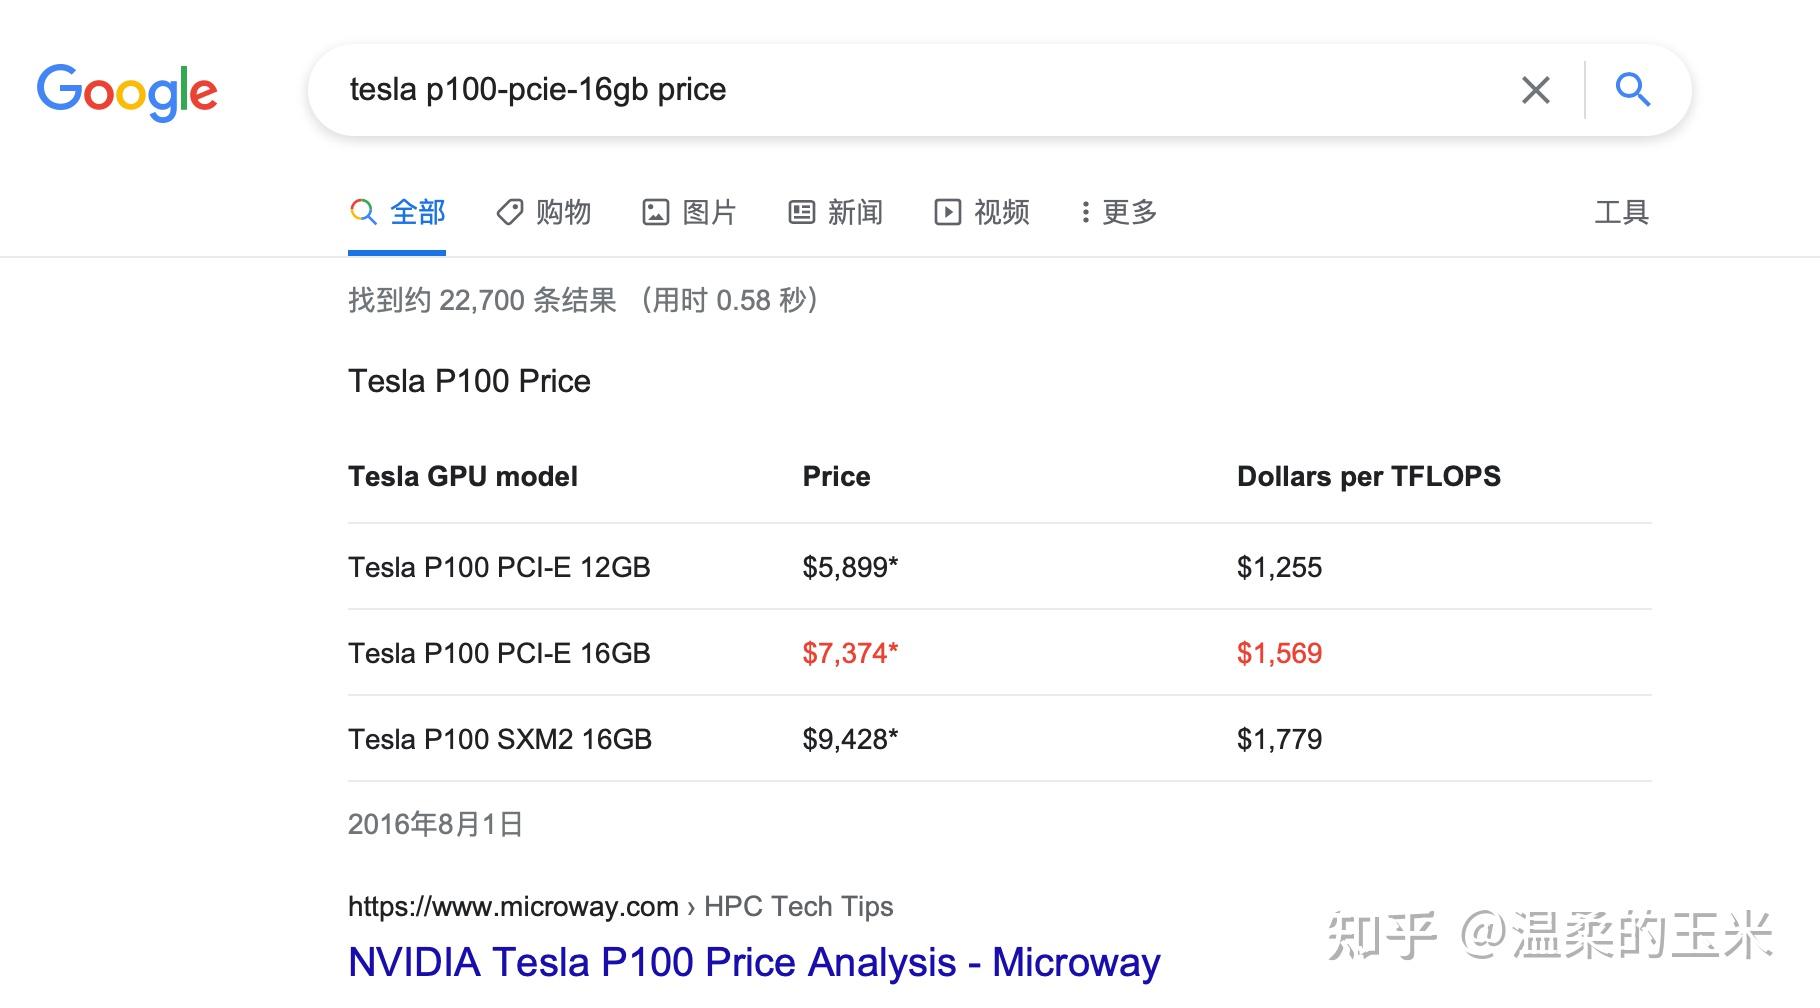Click the blue search magnifier icon
This screenshot has width=1820, height=1008.
tap(1632, 90)
